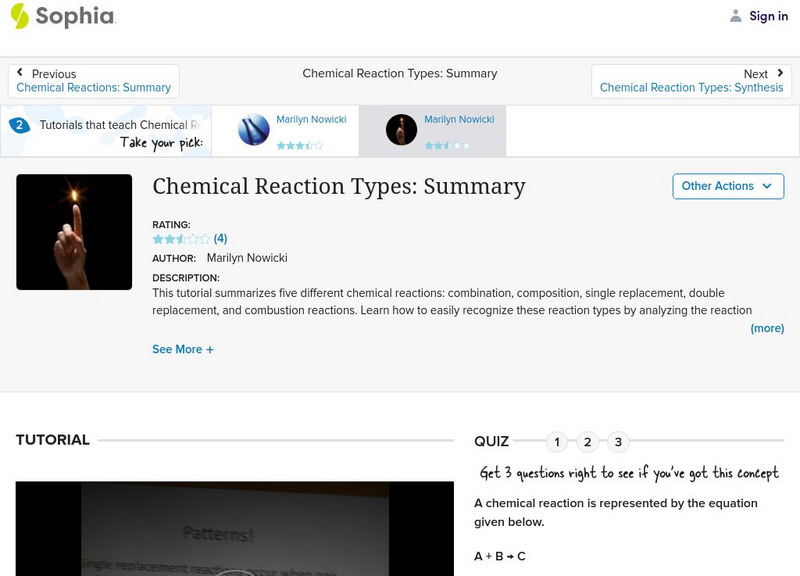Screen dimensions: 800x576
Task: Open the Other Actions dropdown
Action: point(728,186)
